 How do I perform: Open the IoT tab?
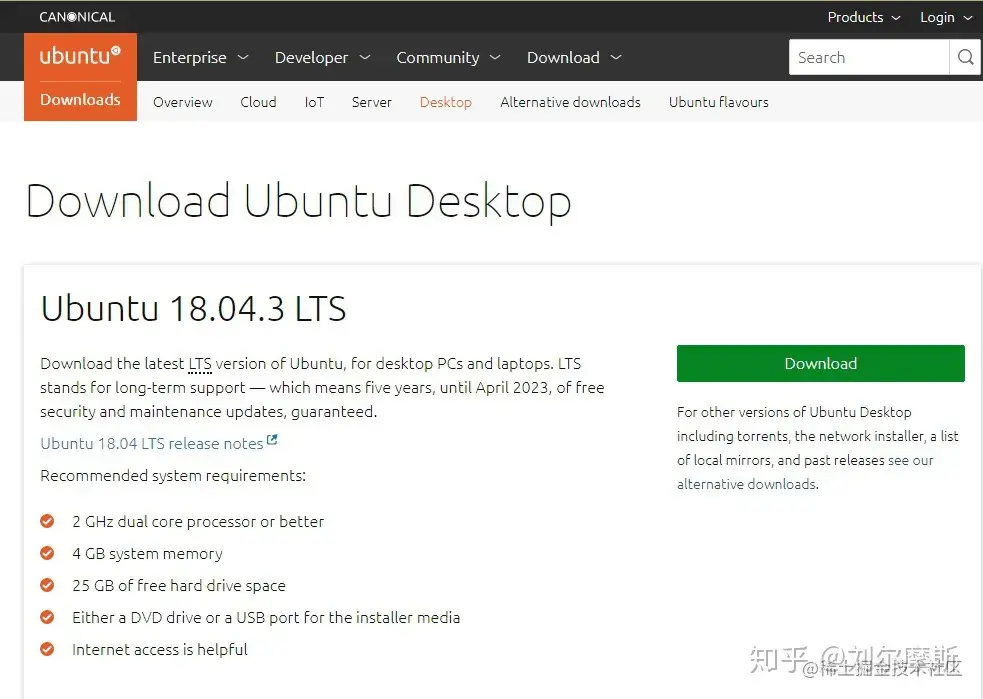click(x=314, y=102)
